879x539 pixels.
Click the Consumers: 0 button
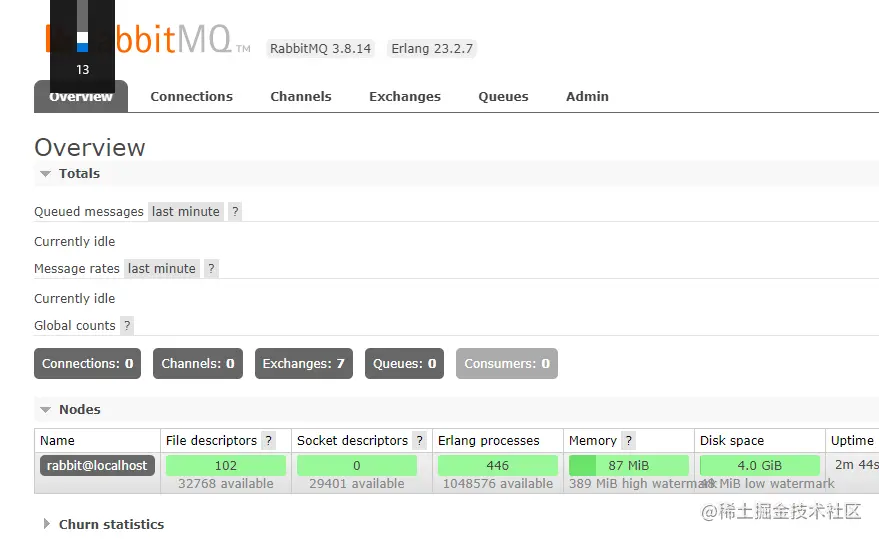click(507, 363)
